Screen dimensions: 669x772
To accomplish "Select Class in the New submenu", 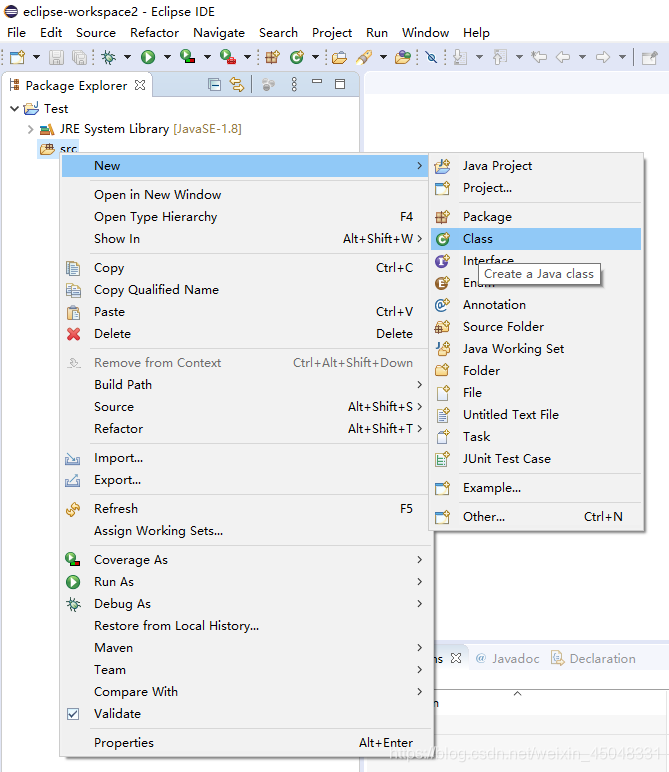I will 536,239.
